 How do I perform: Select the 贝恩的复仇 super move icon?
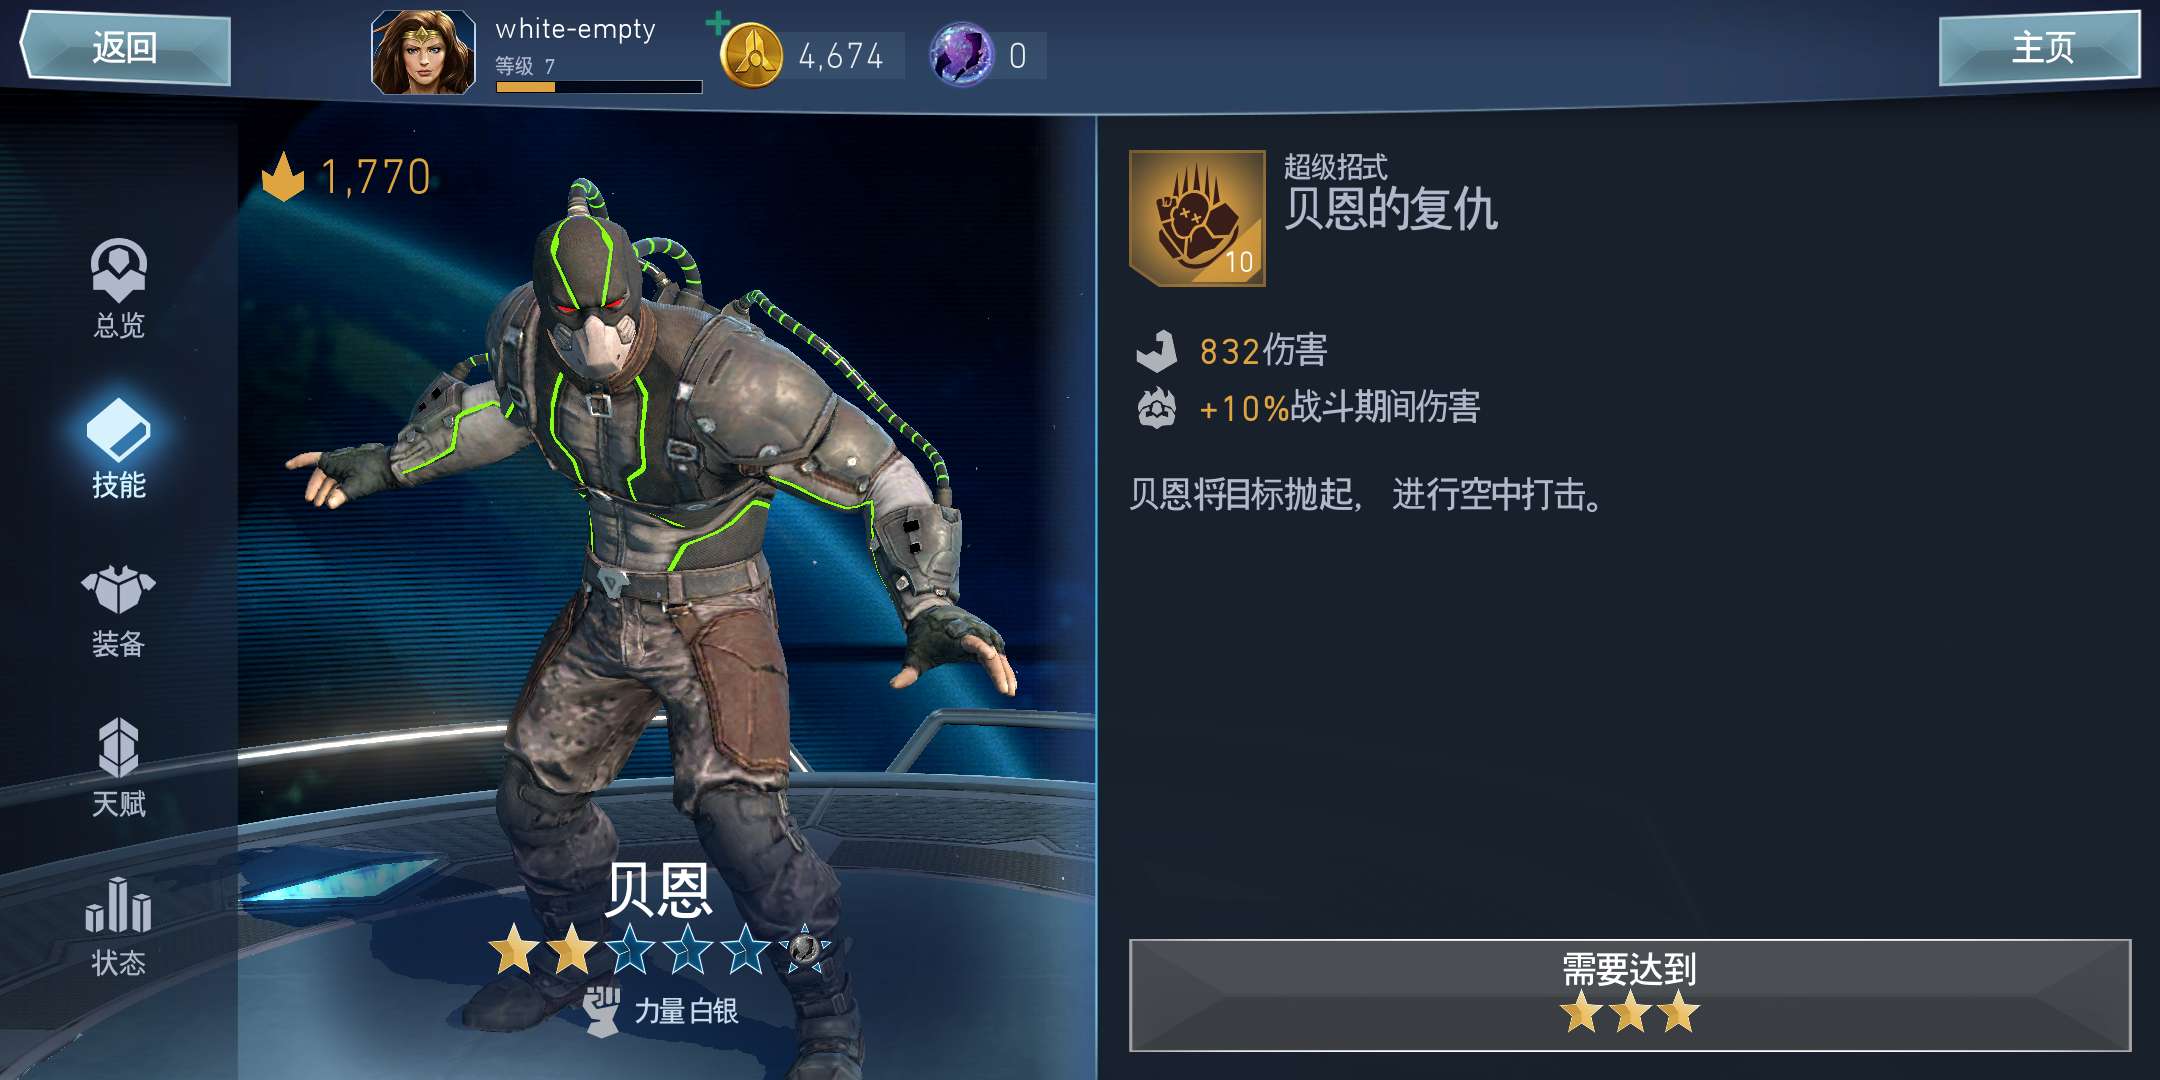pos(1197,218)
